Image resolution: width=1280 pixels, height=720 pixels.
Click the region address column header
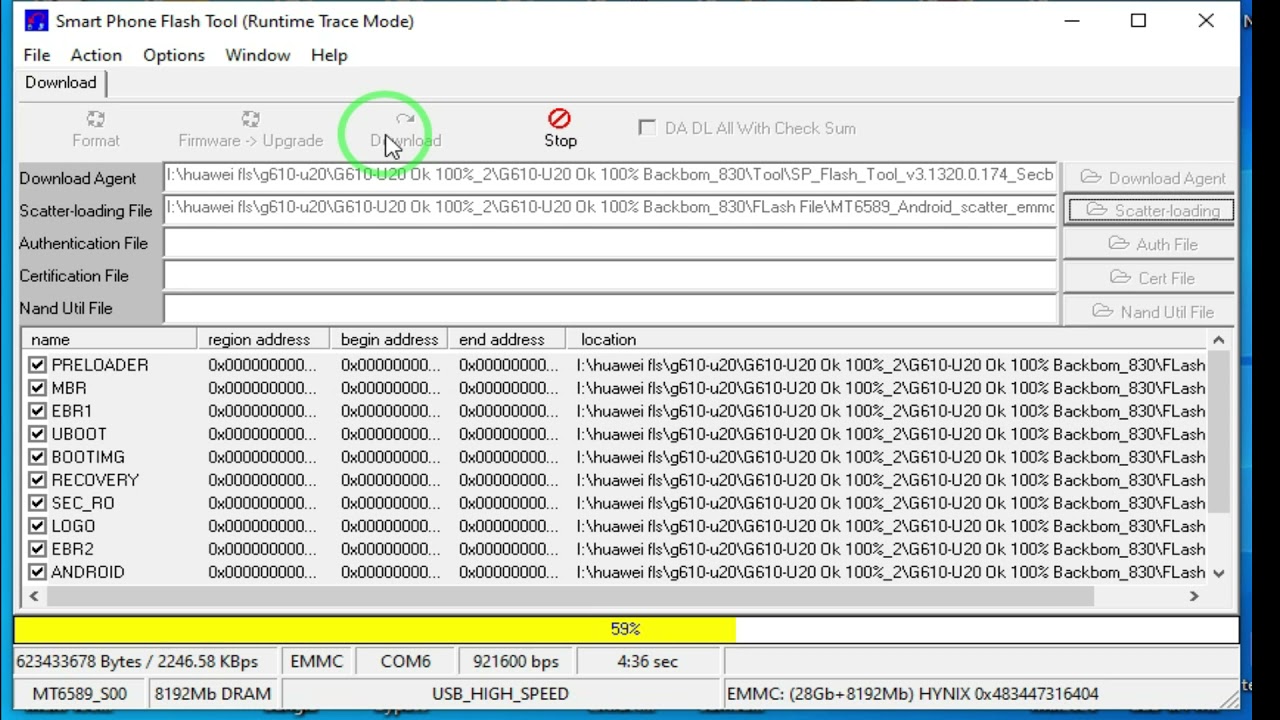click(x=263, y=340)
